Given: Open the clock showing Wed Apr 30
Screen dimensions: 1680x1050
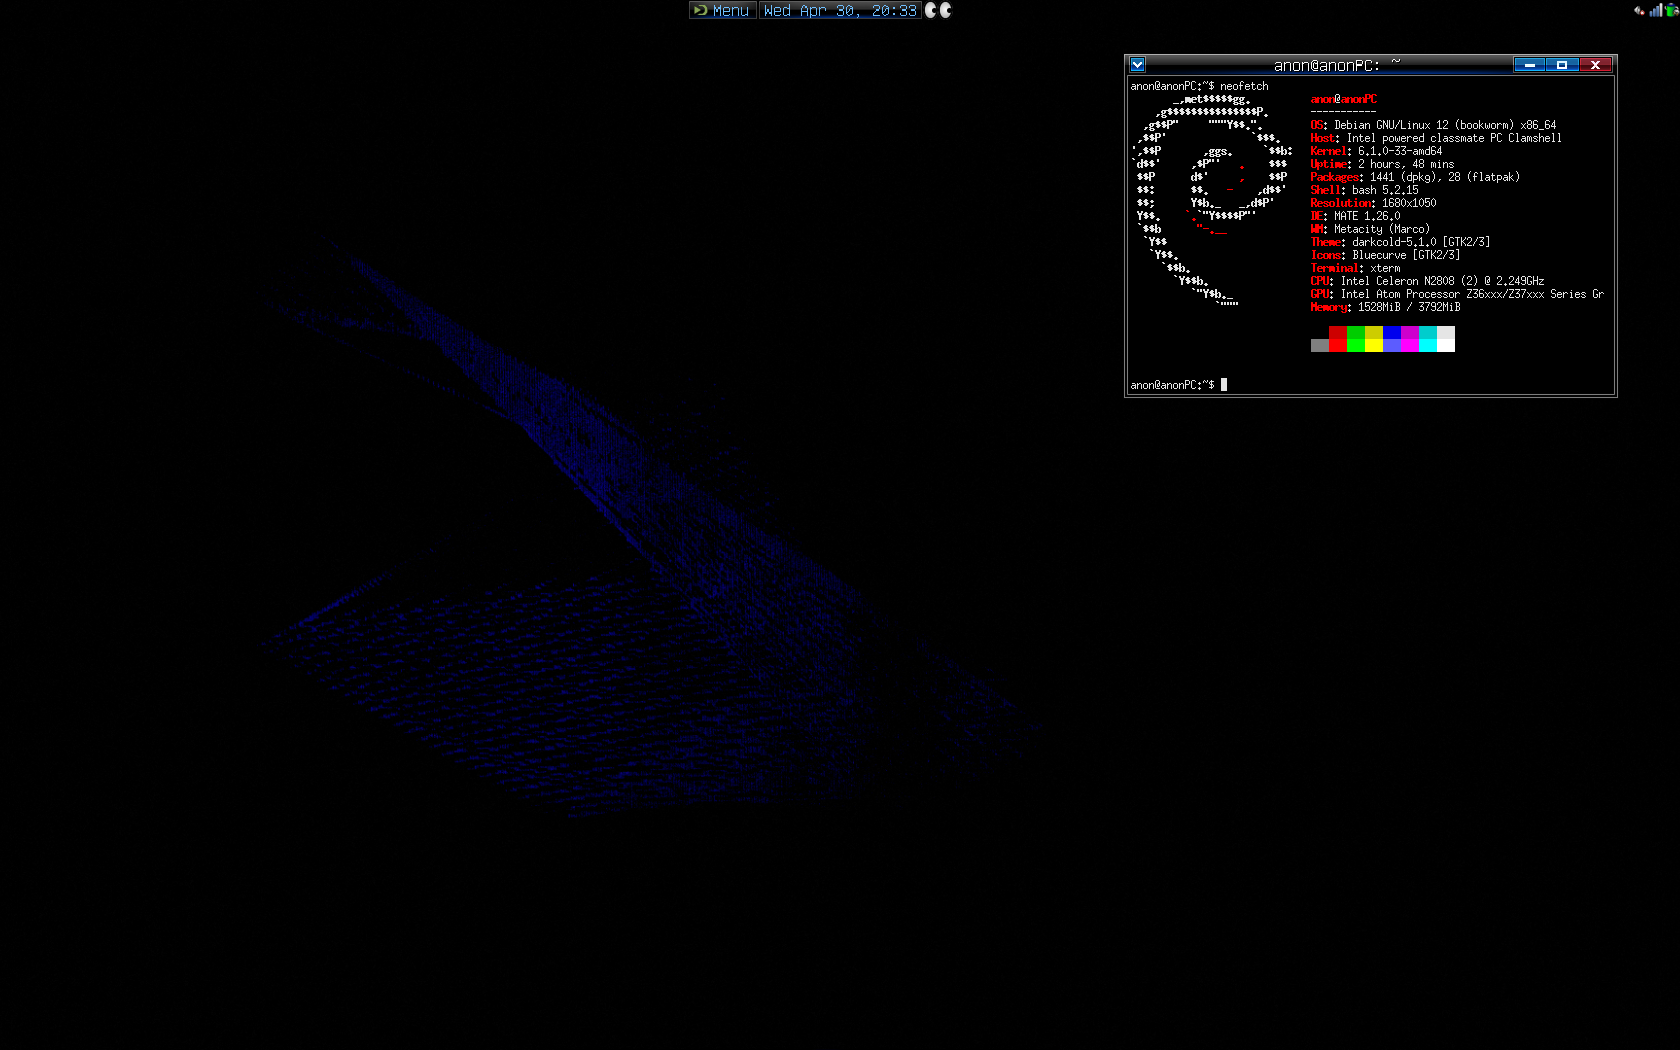Looking at the screenshot, I should point(839,10).
